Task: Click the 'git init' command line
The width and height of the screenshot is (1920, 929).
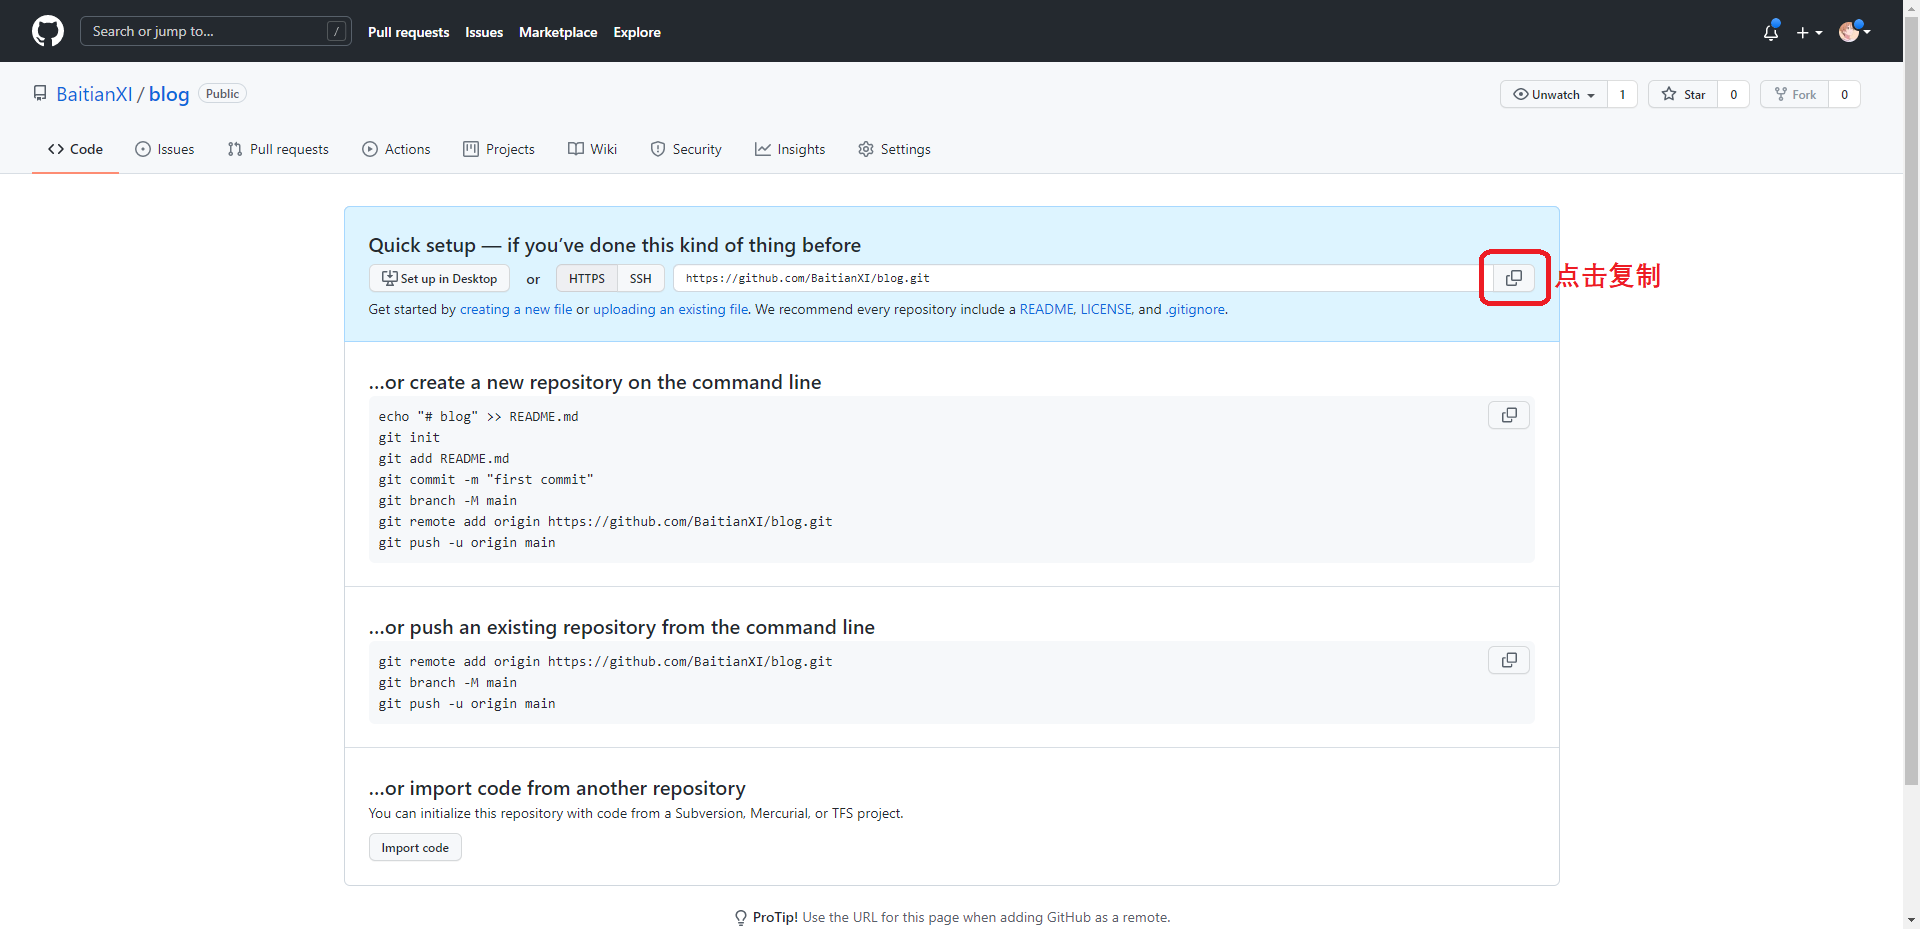Action: pyautogui.click(x=409, y=437)
